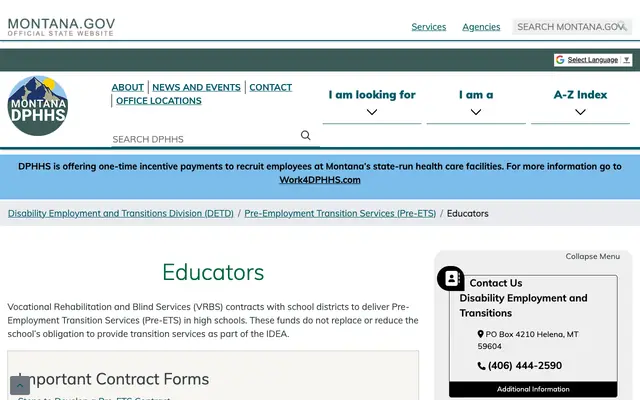Click the Educators breadcrumb text
640x400 pixels.
pyautogui.click(x=467, y=213)
